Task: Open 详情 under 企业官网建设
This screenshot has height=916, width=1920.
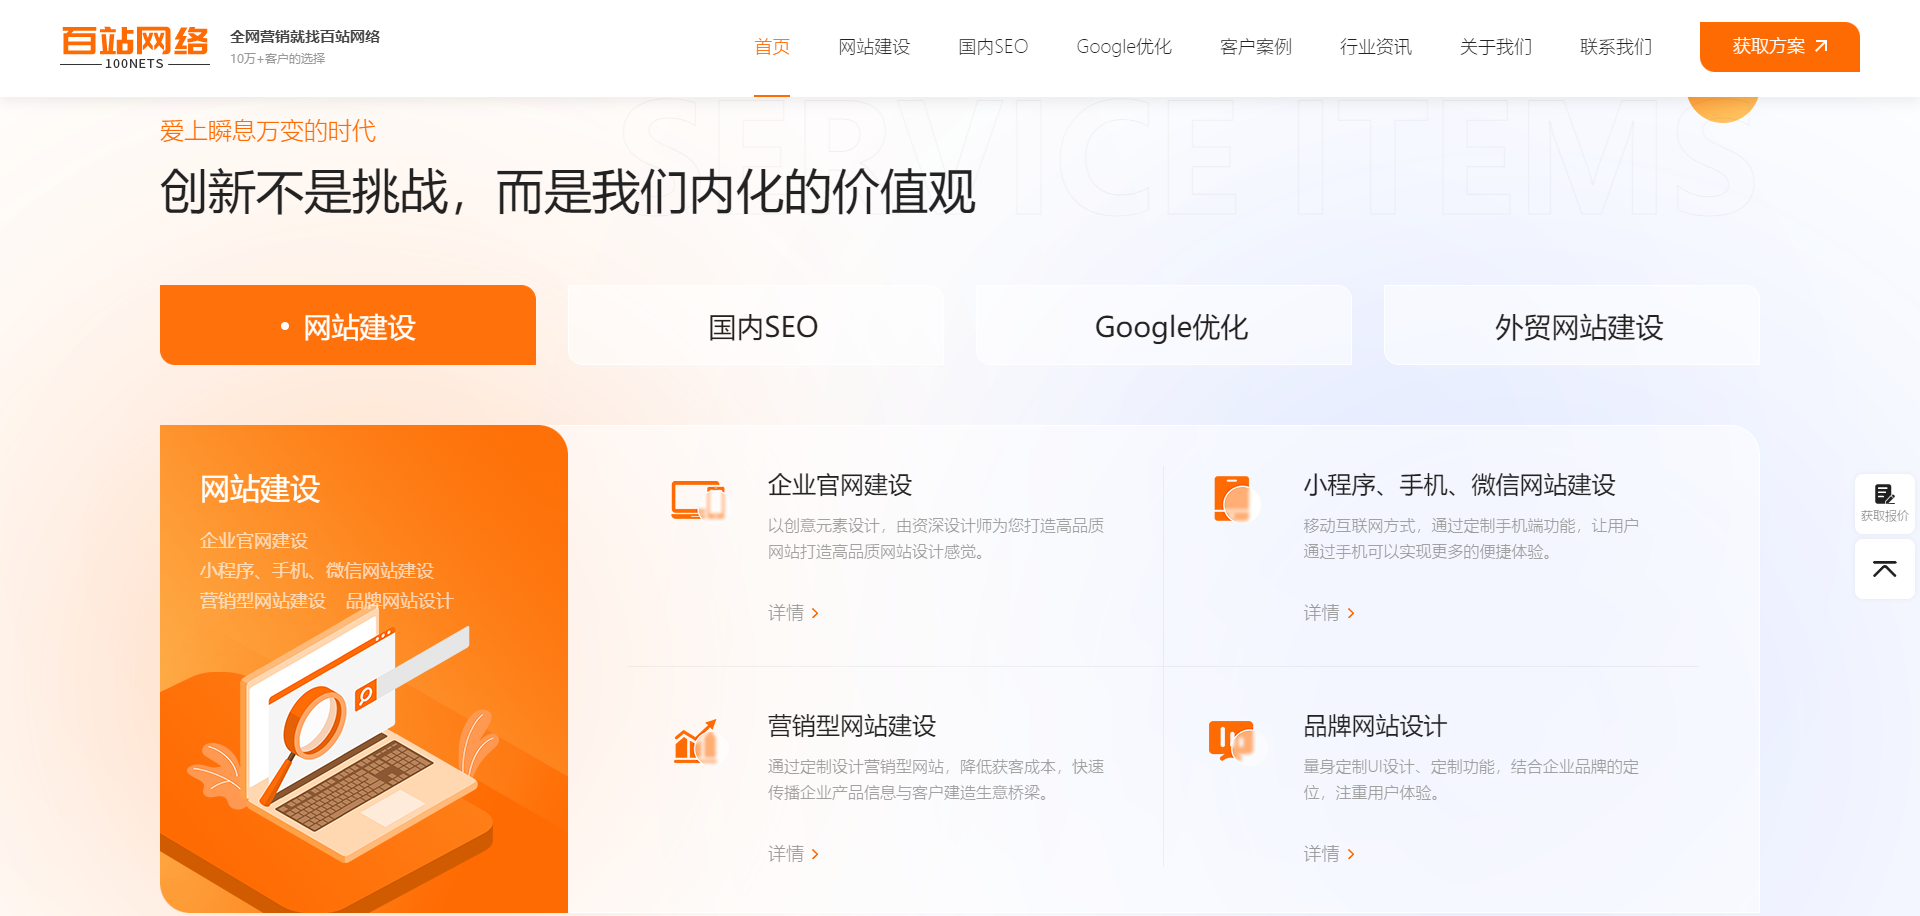Action: point(793,613)
